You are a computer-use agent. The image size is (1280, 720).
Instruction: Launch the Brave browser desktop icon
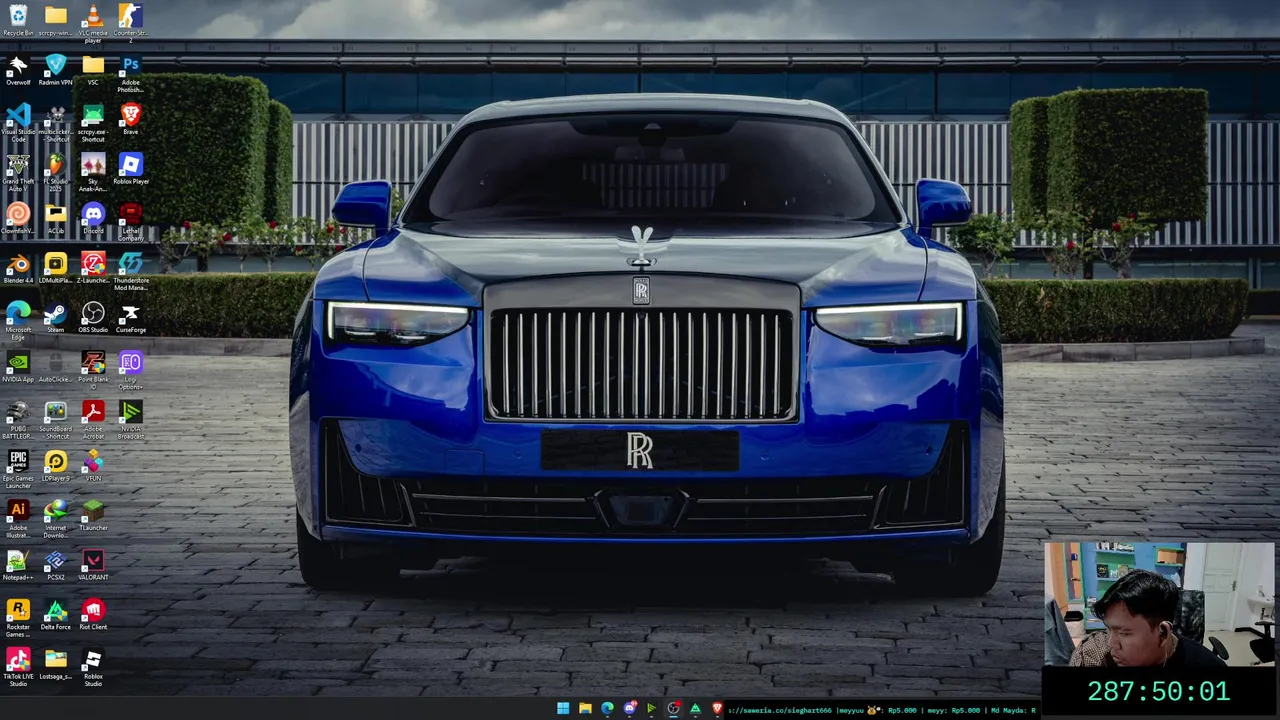pos(130,118)
